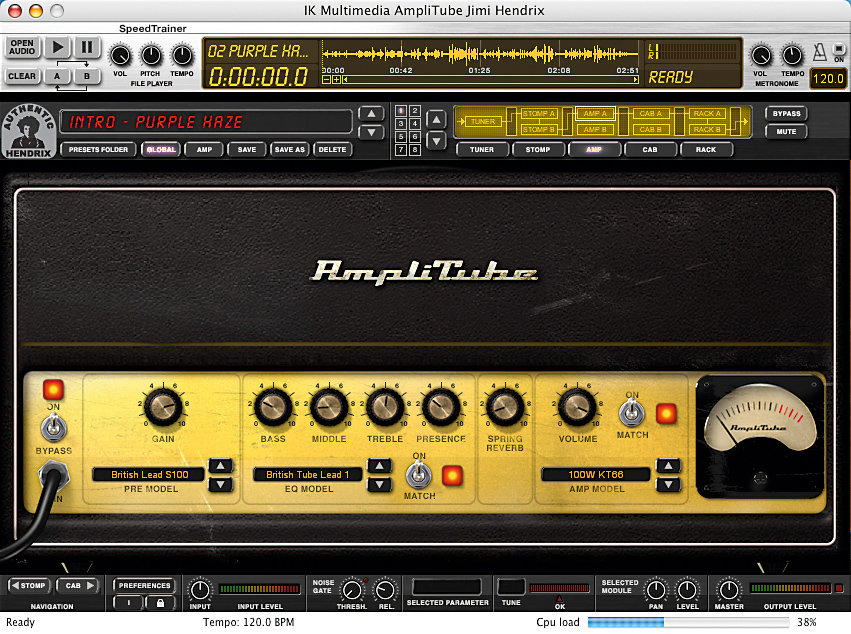Click the metronome icon
This screenshot has height=634, width=851.
[820, 53]
